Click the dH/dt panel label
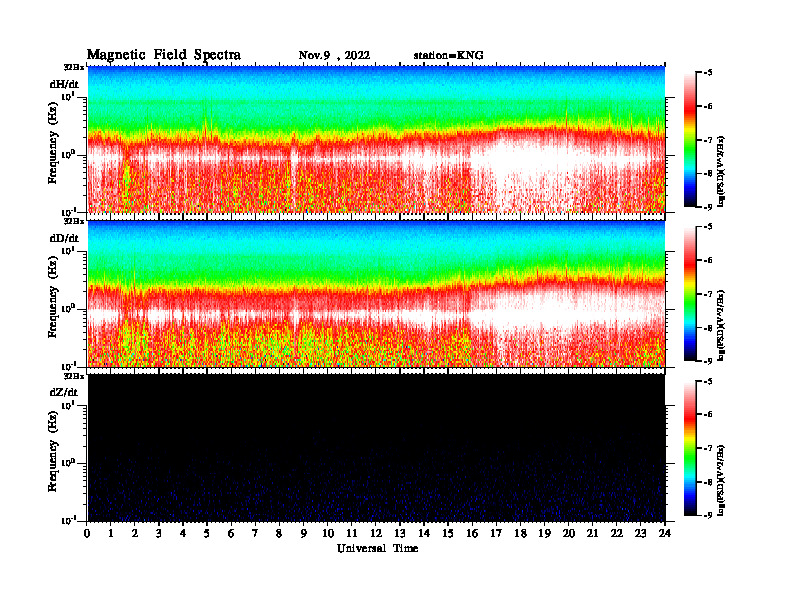The image size is (792, 612). point(64,84)
